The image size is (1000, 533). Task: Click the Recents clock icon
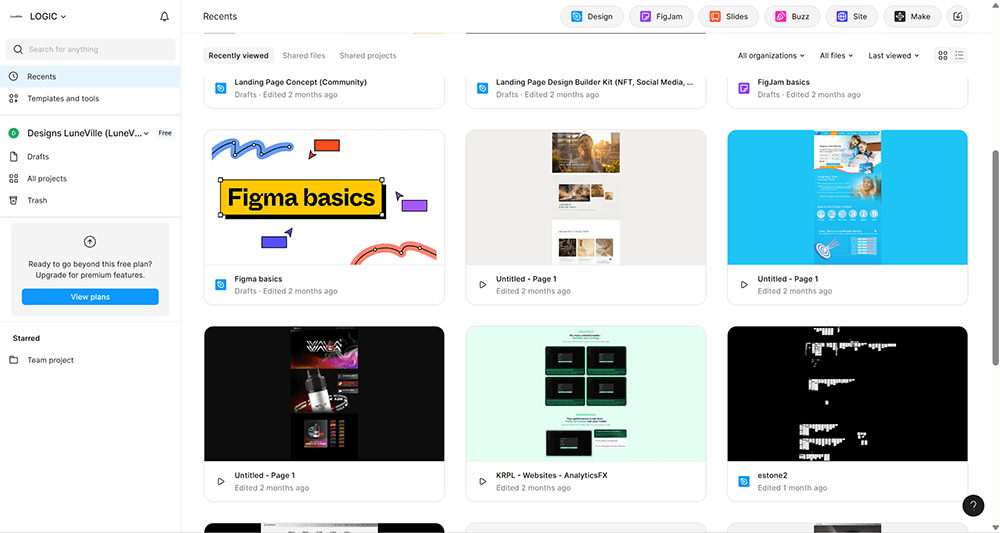coord(13,77)
